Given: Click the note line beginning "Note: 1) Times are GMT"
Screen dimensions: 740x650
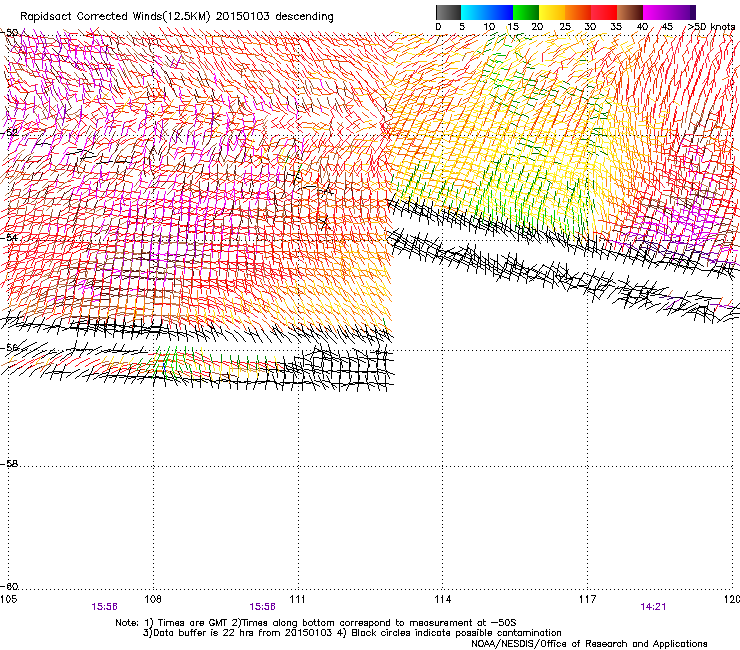Looking at the screenshot, I should [316, 623].
